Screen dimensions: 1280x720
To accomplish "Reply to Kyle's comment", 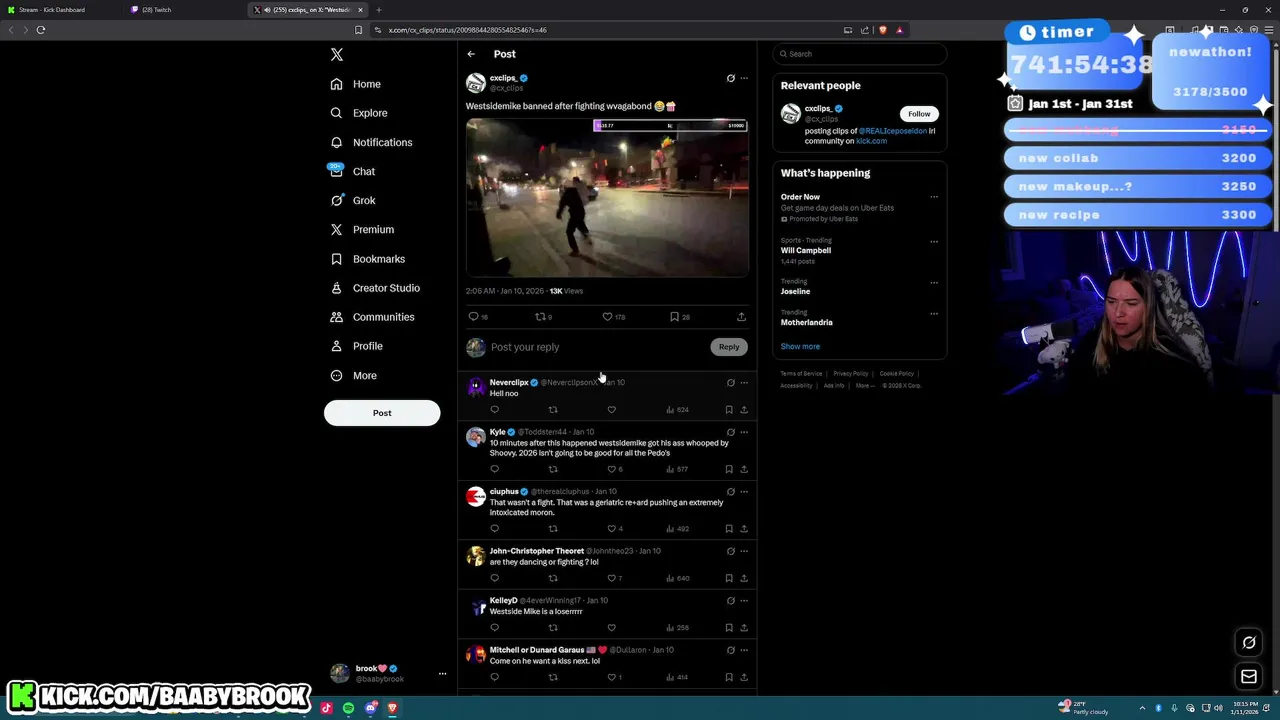I will (x=494, y=469).
